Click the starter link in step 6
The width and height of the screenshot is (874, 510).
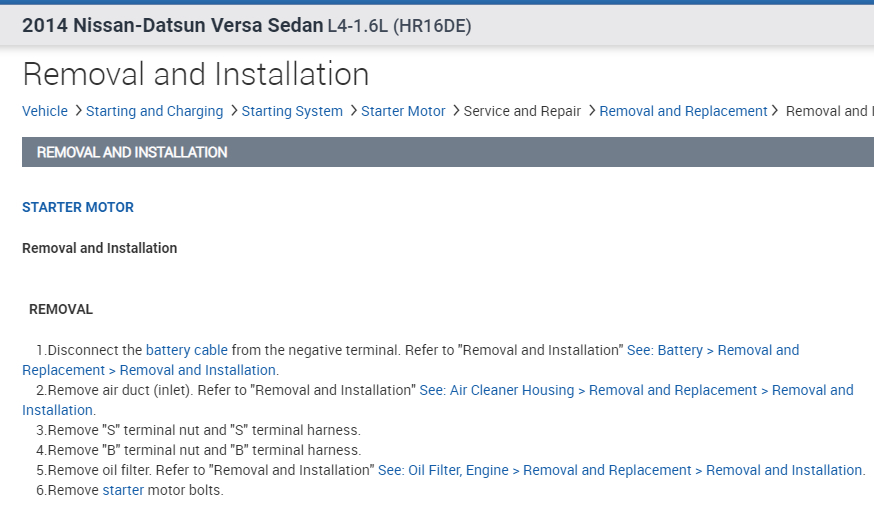[123, 490]
